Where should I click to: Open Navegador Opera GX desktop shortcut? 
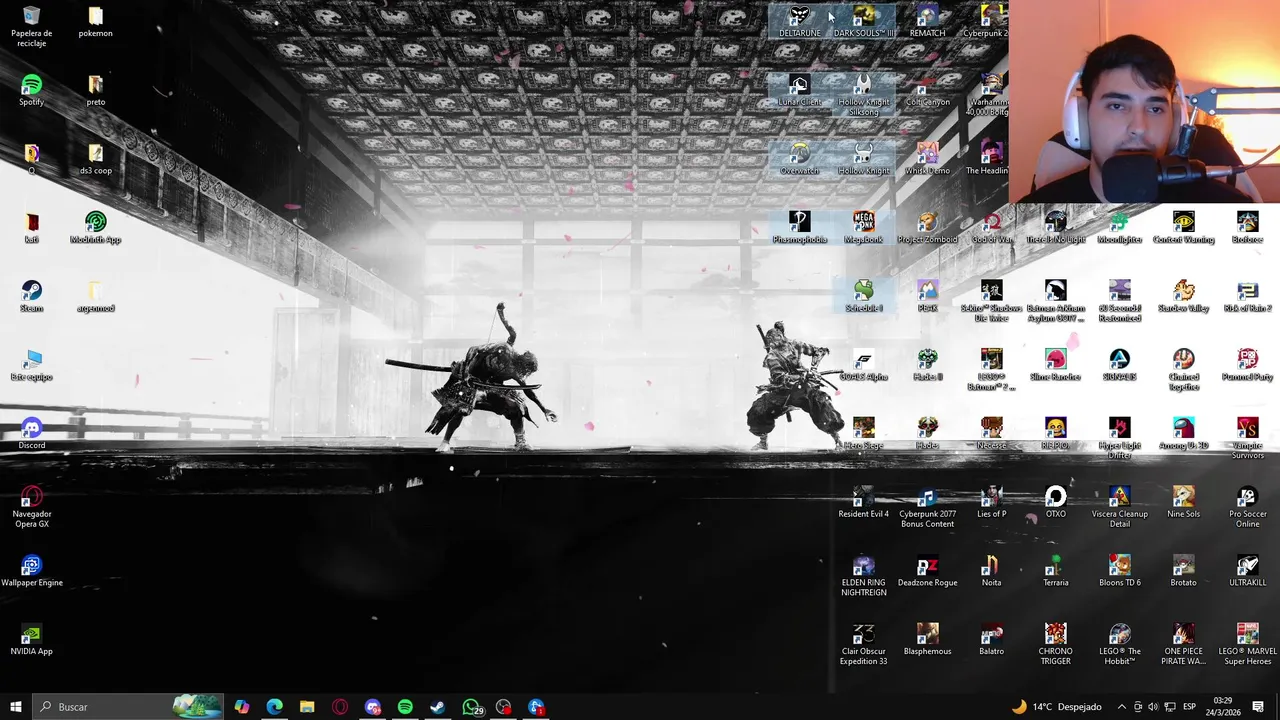tap(31, 507)
